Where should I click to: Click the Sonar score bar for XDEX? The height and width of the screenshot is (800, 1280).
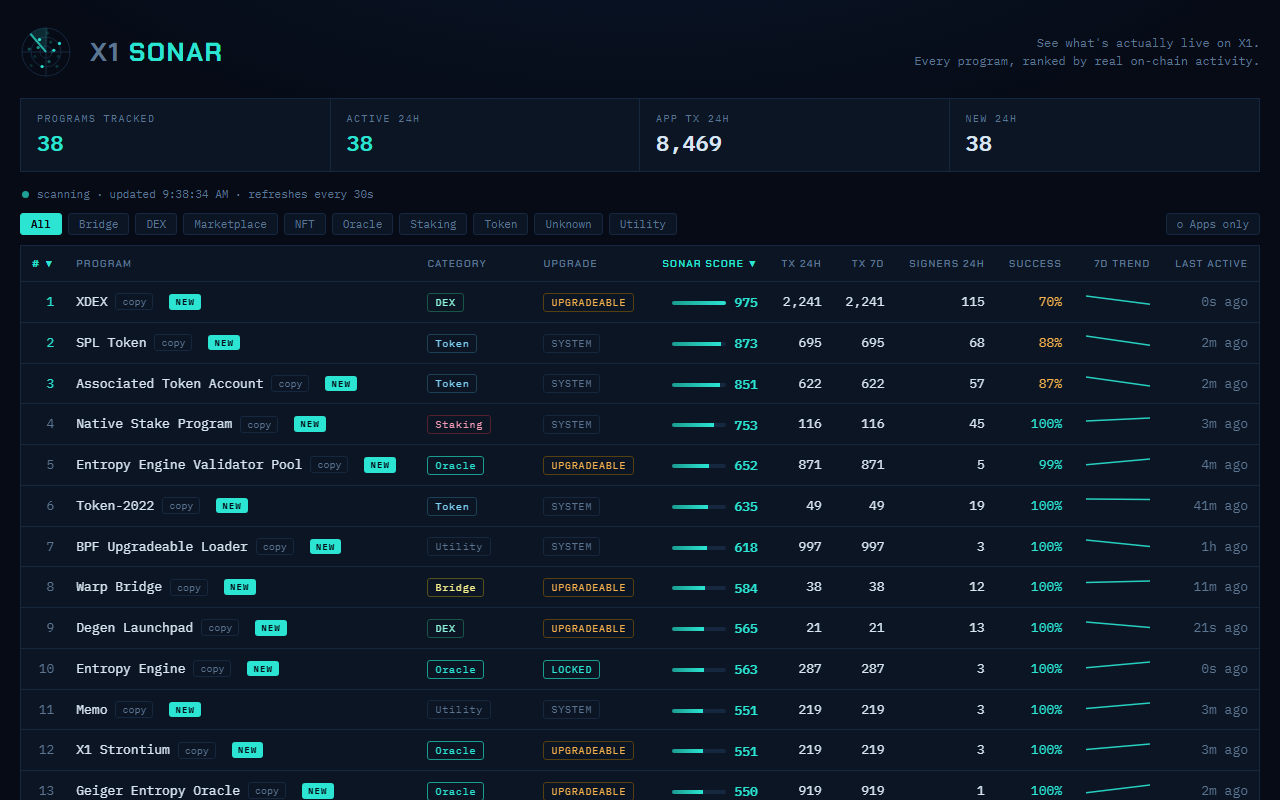tap(699, 302)
